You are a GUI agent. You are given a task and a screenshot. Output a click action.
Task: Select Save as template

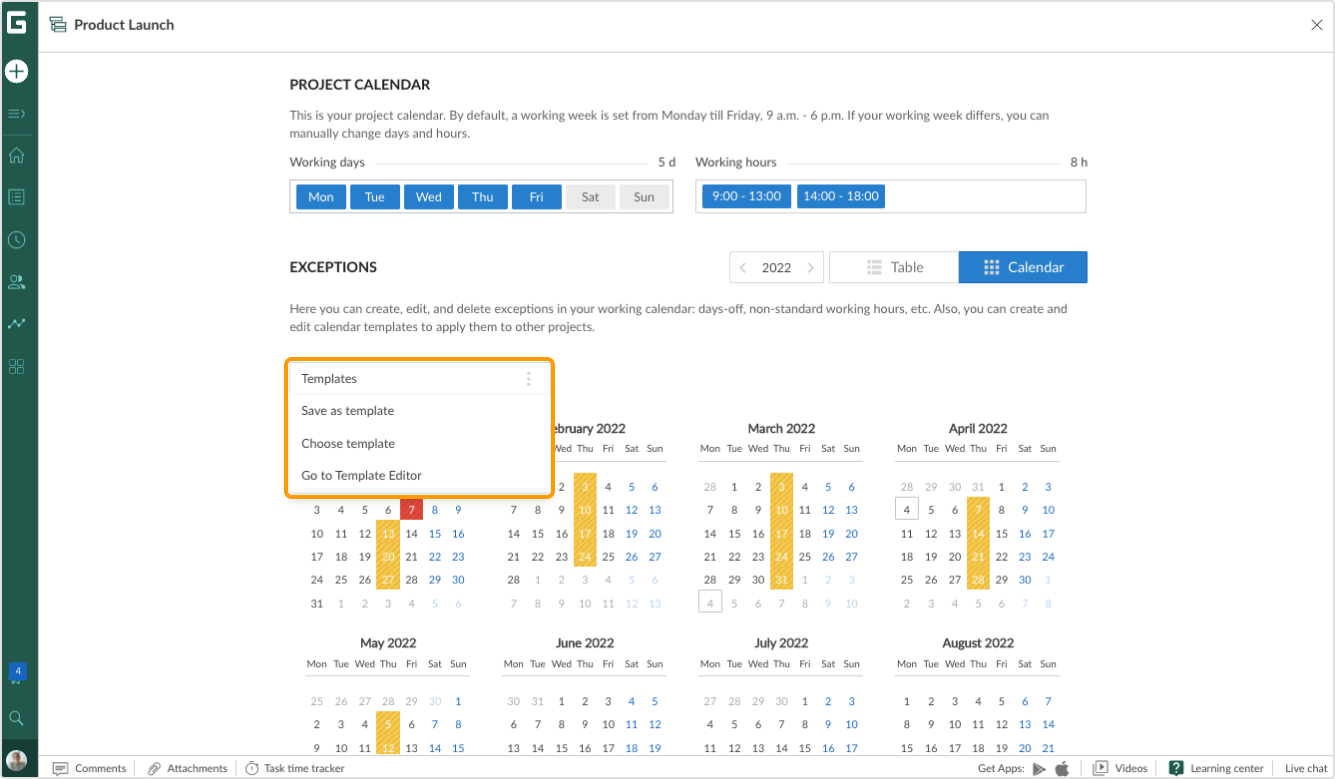point(347,410)
